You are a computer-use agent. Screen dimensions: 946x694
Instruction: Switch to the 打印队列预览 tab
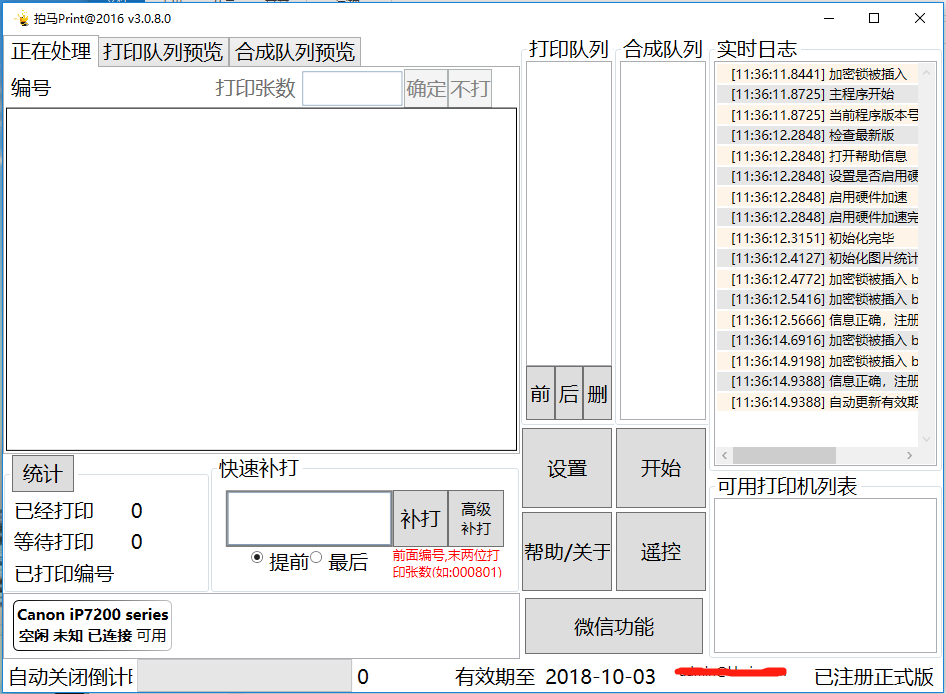click(163, 52)
